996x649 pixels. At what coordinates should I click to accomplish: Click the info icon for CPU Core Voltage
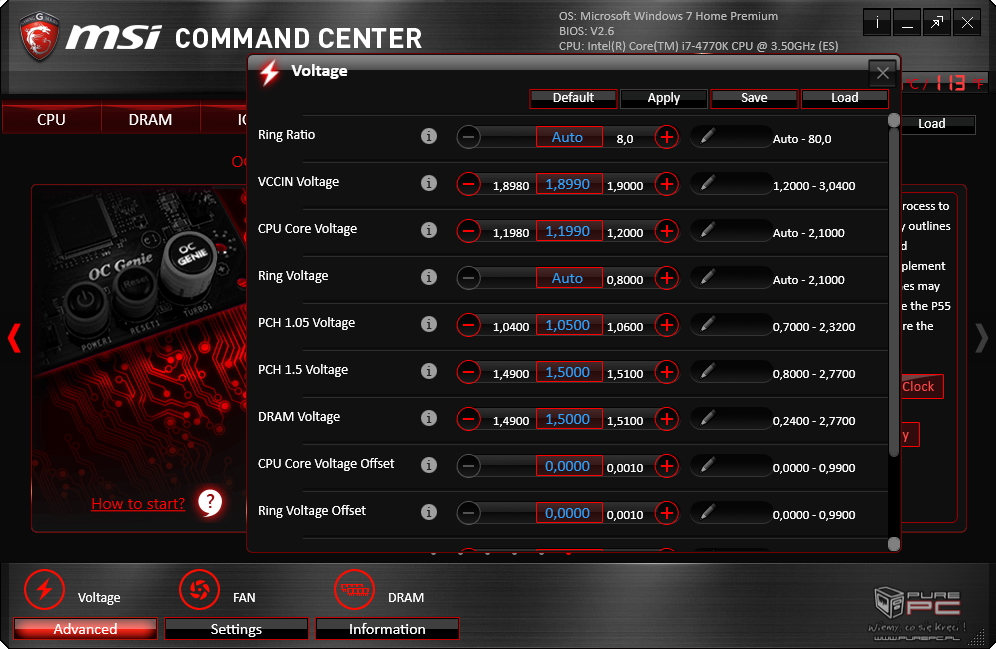click(429, 230)
